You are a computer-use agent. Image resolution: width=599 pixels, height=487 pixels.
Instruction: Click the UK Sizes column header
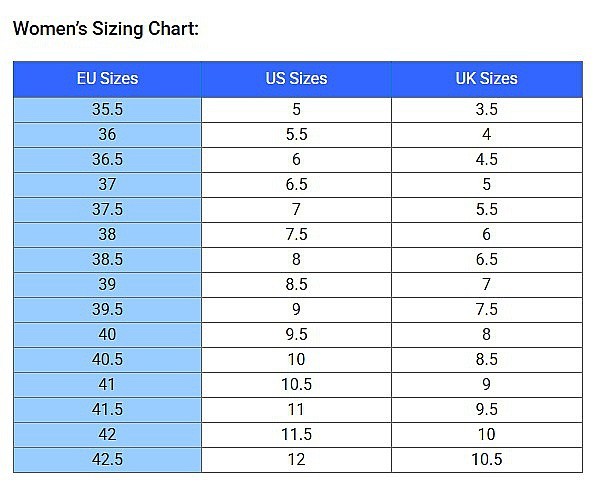(487, 79)
